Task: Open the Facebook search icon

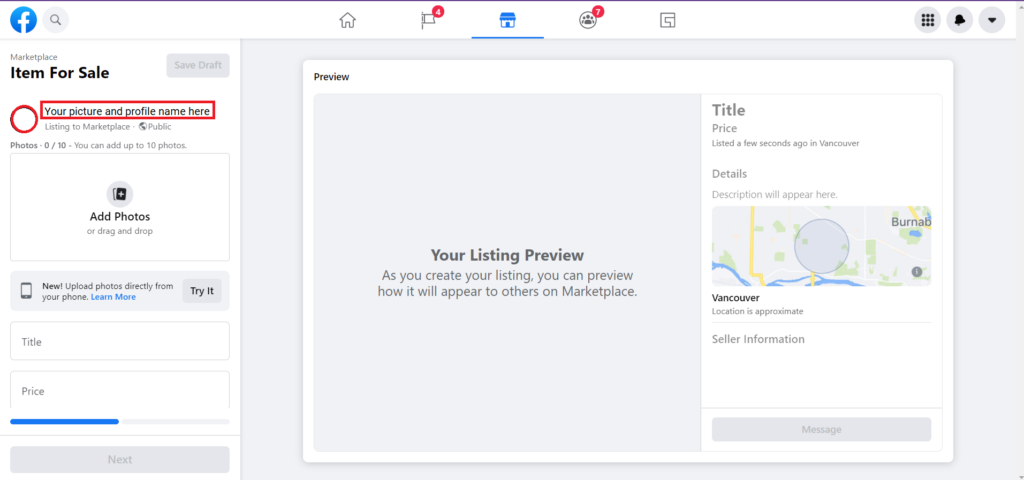Action: click(56, 20)
